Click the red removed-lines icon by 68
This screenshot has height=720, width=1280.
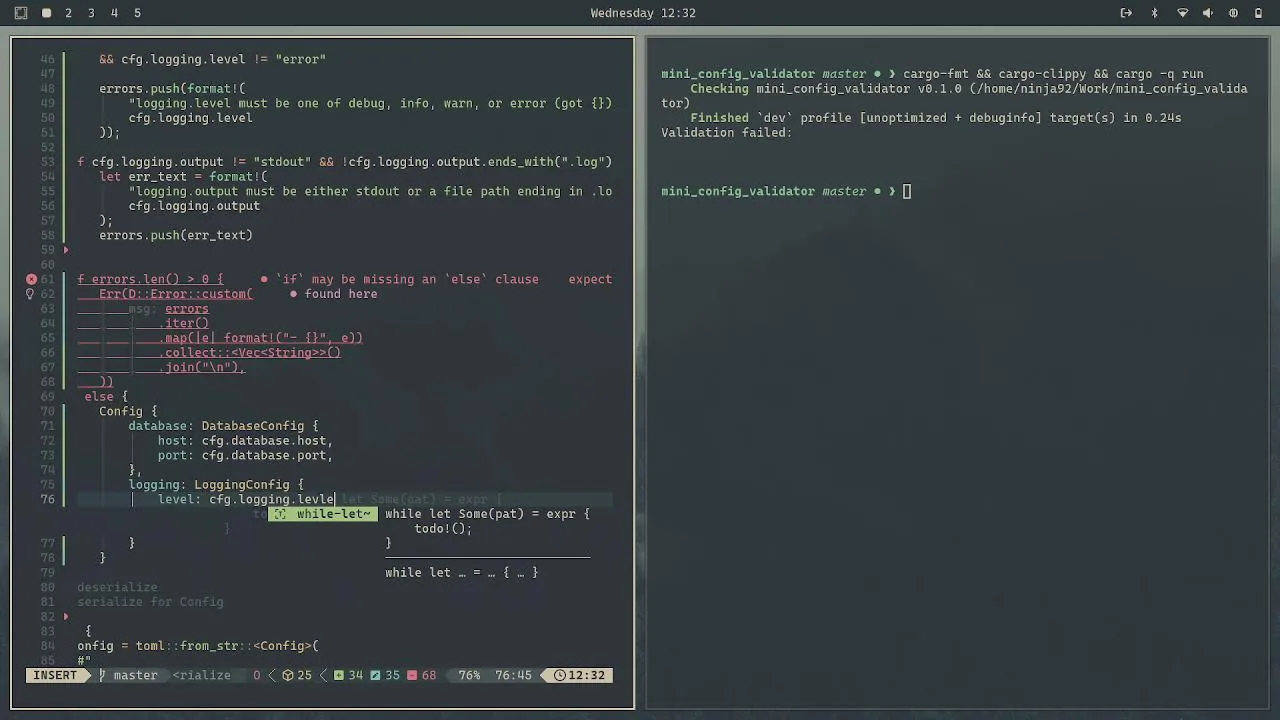[411, 675]
